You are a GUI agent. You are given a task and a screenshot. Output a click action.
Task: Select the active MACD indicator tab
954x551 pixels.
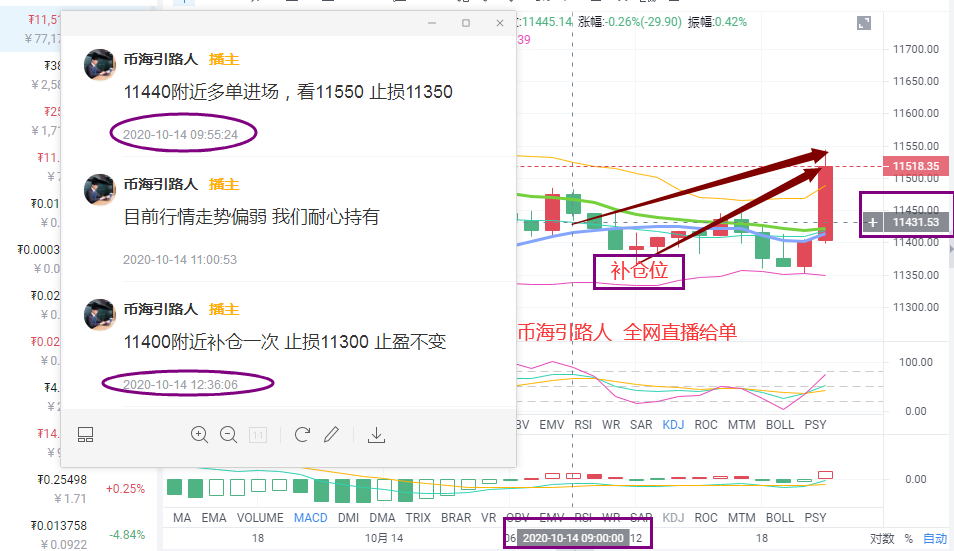pos(310,518)
